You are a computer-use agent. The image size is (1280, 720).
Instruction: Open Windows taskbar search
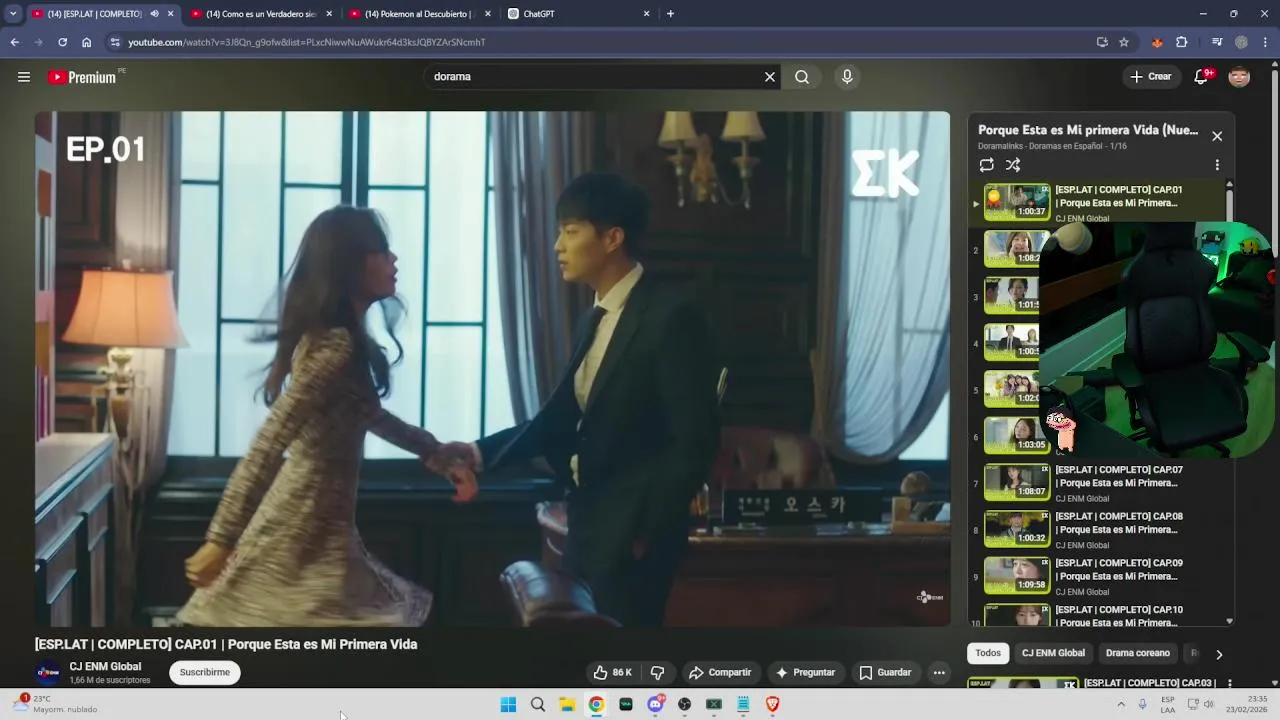(x=538, y=705)
